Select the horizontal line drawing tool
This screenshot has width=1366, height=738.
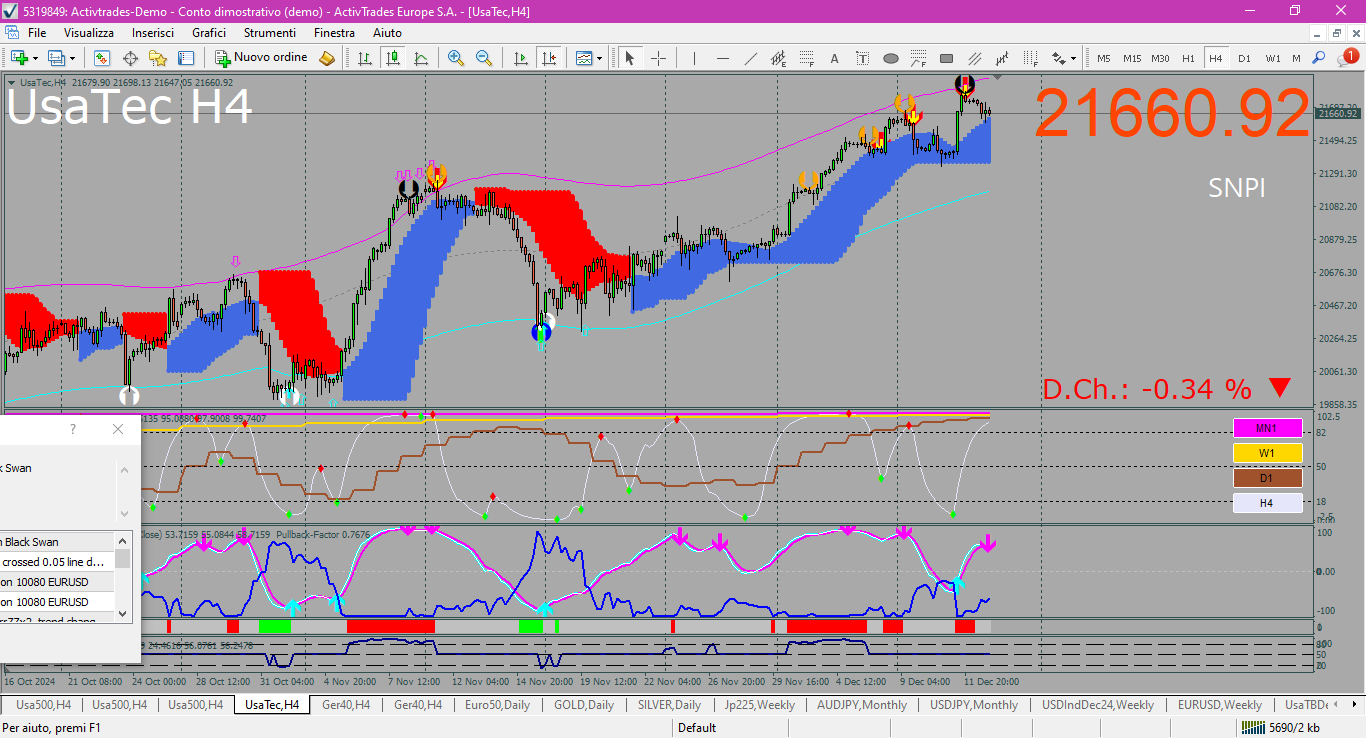coord(723,58)
